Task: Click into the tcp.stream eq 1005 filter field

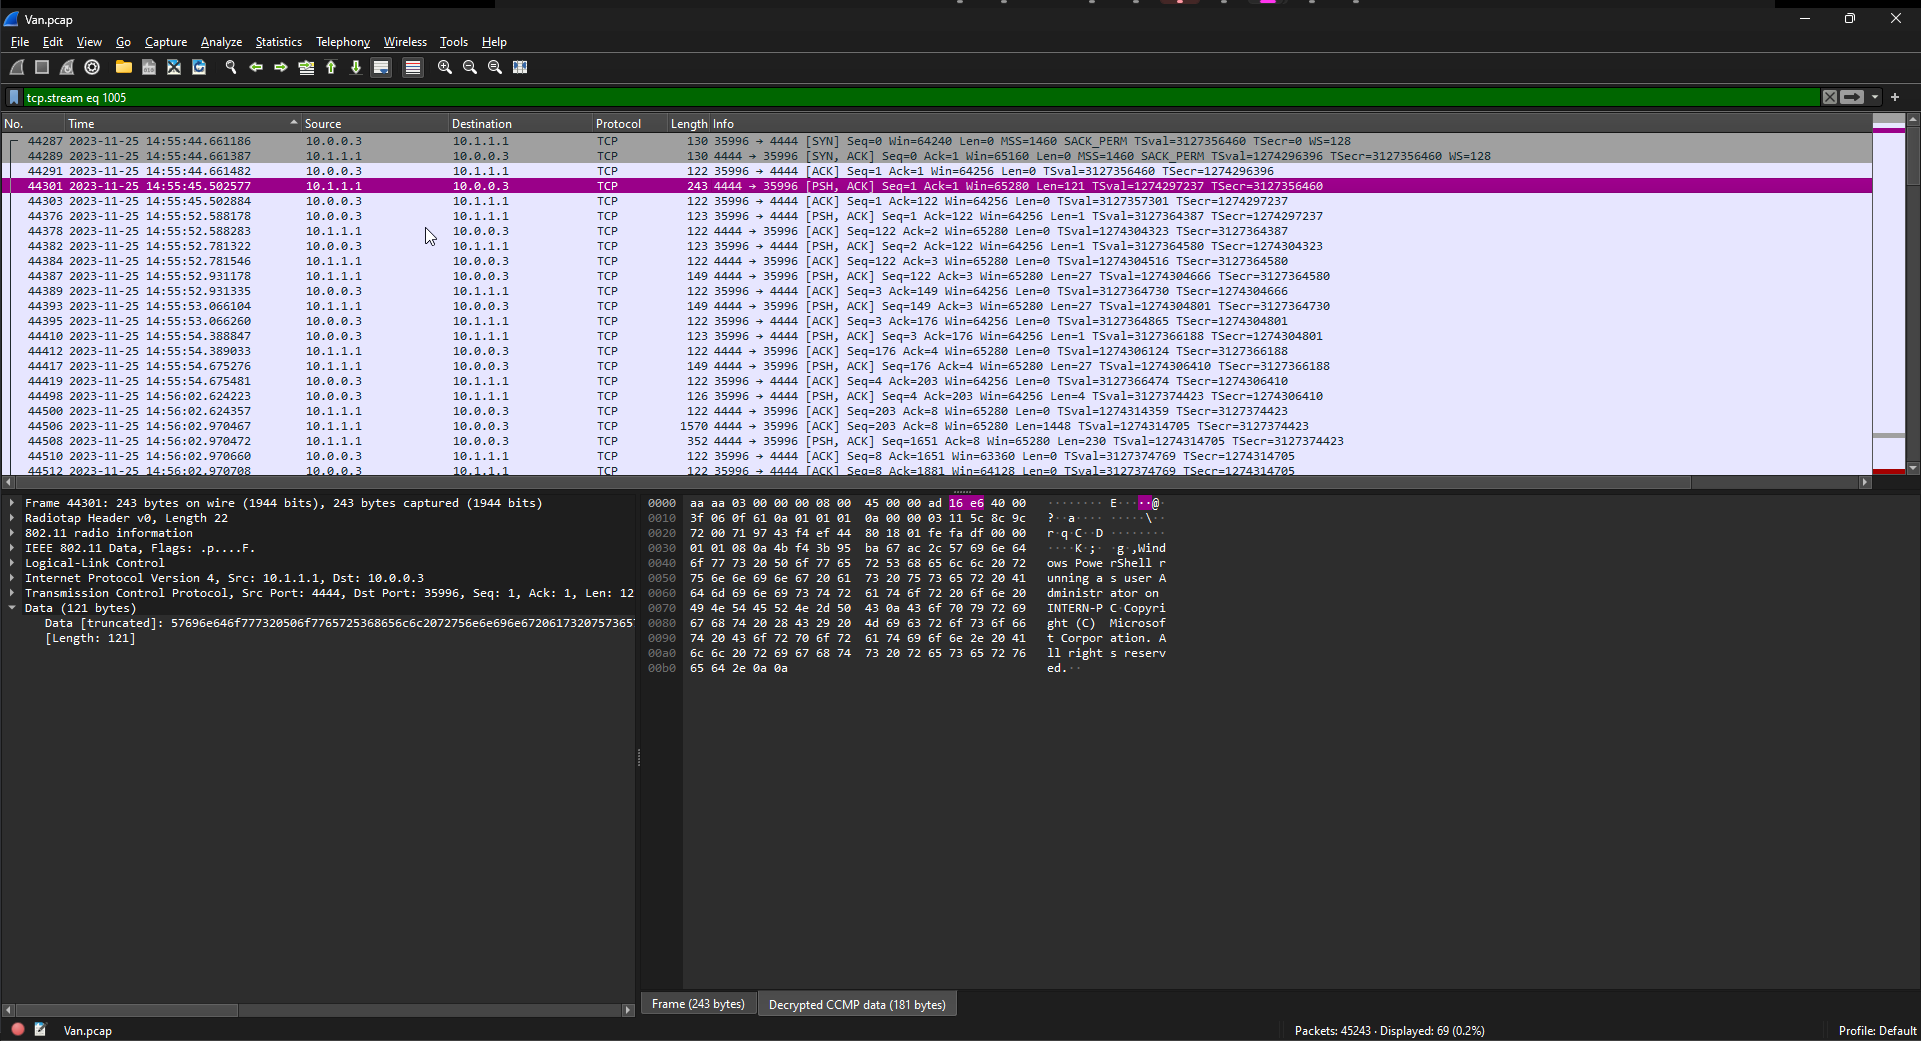Action: (x=920, y=97)
